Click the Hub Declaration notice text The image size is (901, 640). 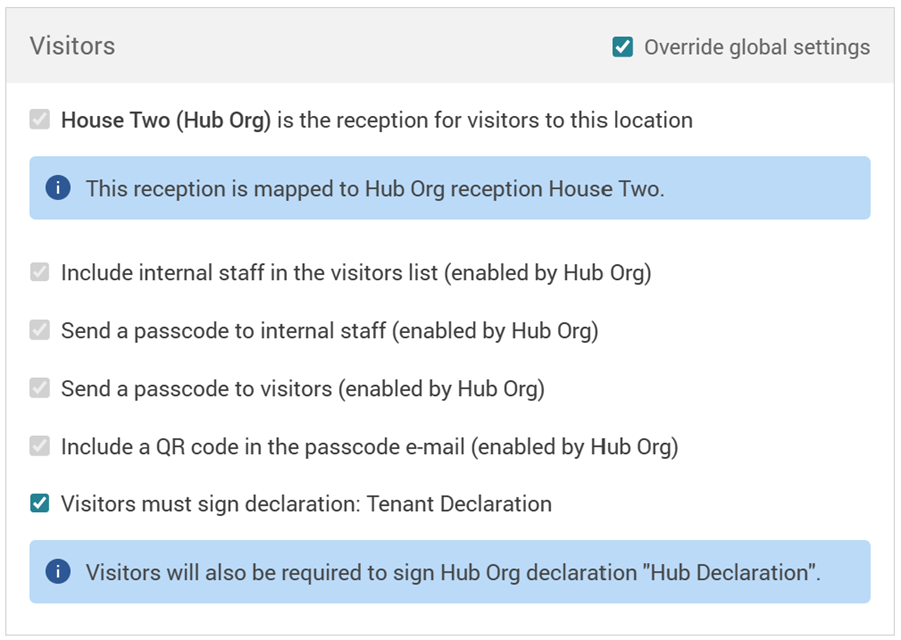tap(452, 573)
